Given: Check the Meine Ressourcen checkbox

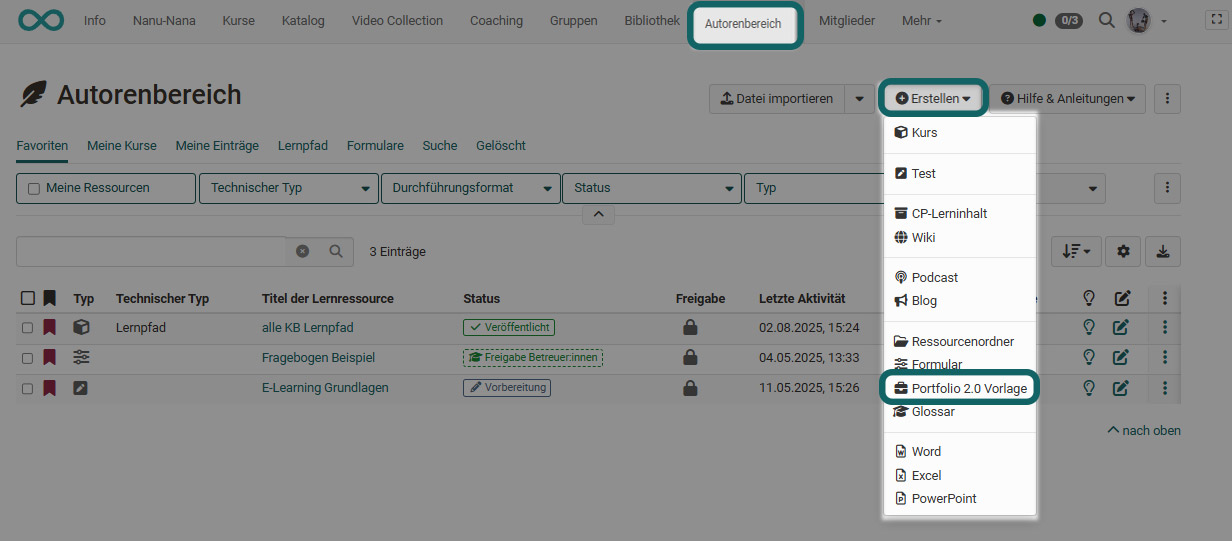Looking at the screenshot, I should pos(34,188).
